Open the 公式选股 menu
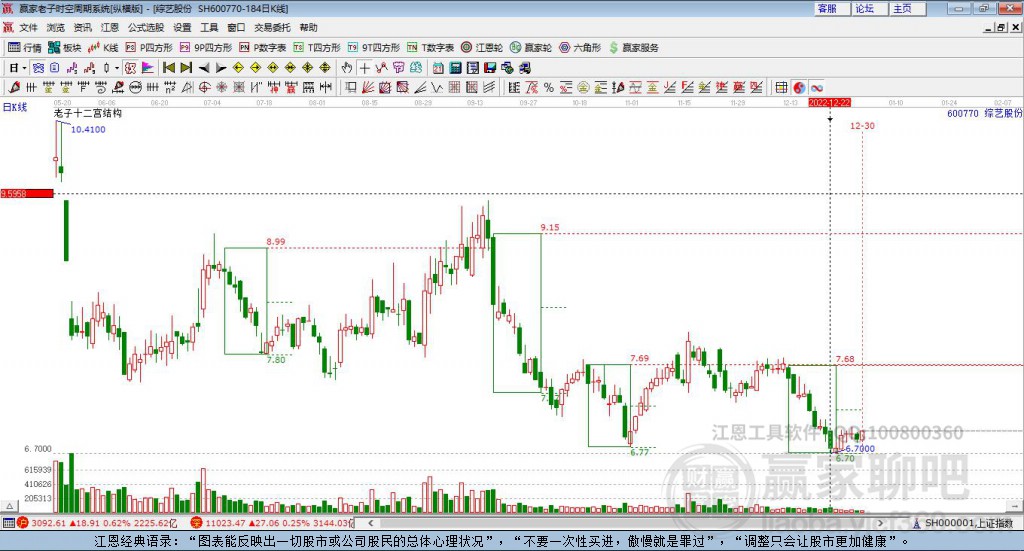This screenshot has width=1024, height=551. (x=146, y=27)
